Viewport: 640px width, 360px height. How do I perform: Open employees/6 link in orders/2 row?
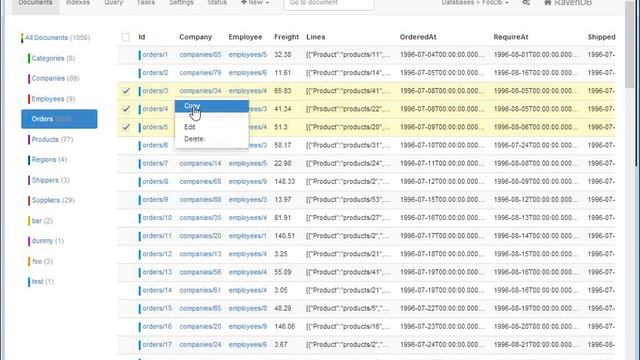tap(248, 73)
